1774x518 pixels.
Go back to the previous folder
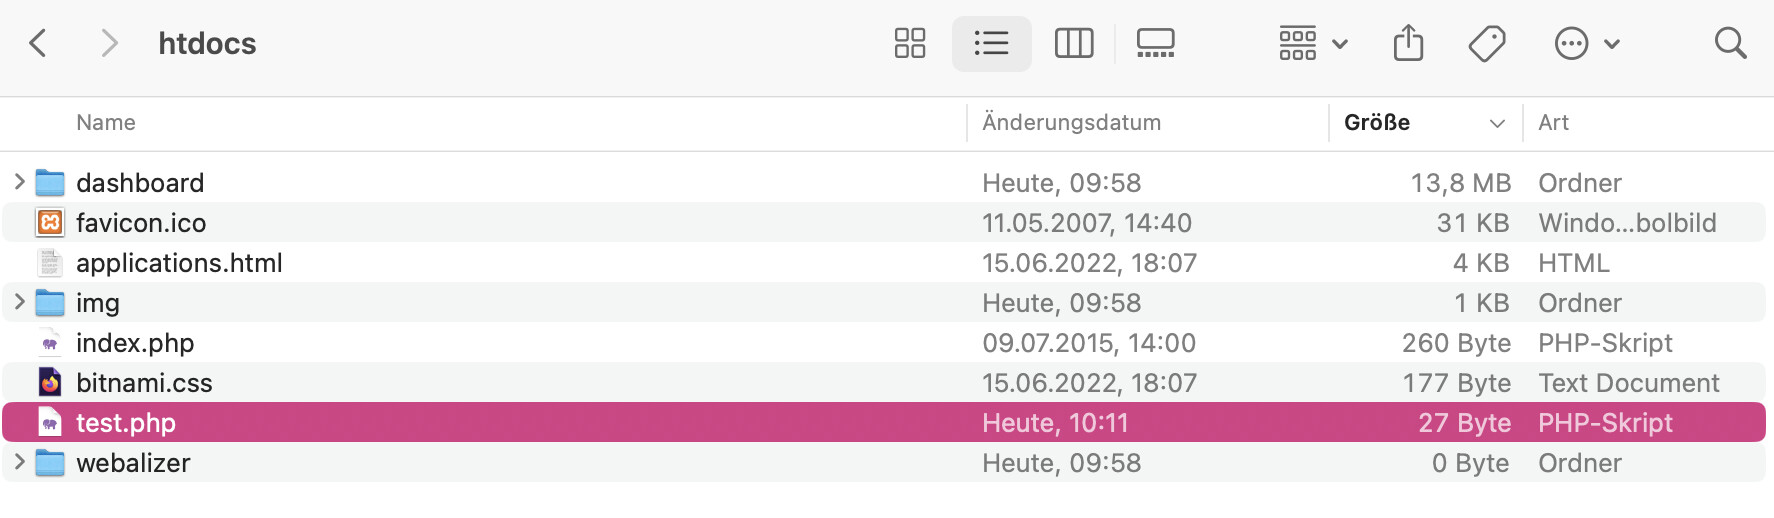[38, 44]
